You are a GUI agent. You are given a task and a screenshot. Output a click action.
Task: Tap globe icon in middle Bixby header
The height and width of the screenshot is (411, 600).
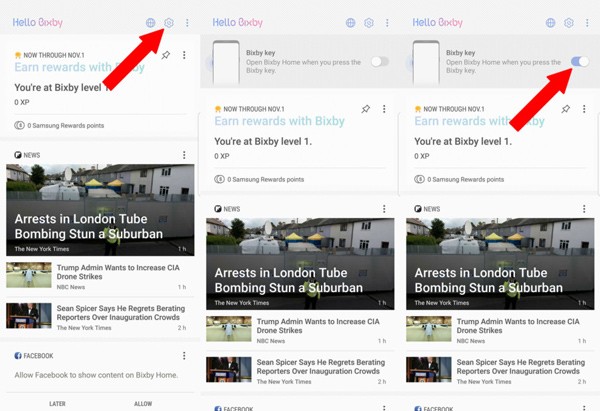click(x=350, y=22)
